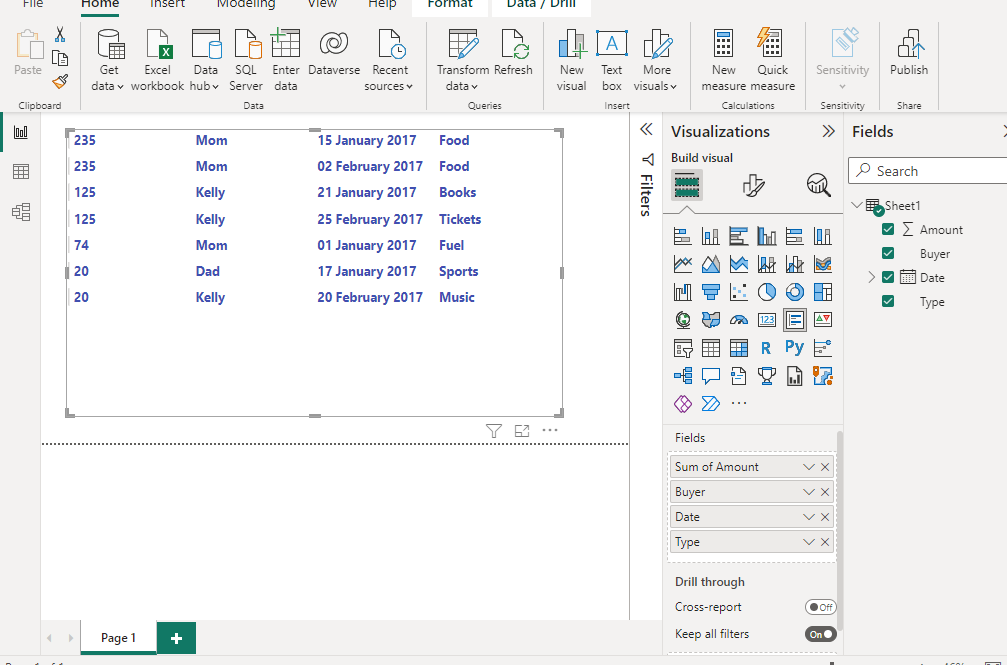Select the Pie chart visual
This screenshot has width=1007, height=665.
point(766,292)
